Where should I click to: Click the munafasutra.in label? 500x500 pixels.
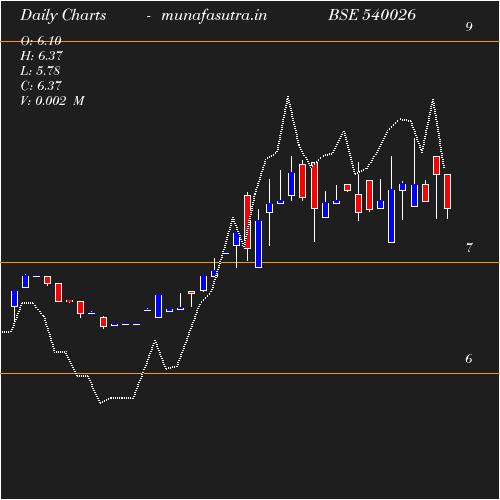(x=214, y=15)
